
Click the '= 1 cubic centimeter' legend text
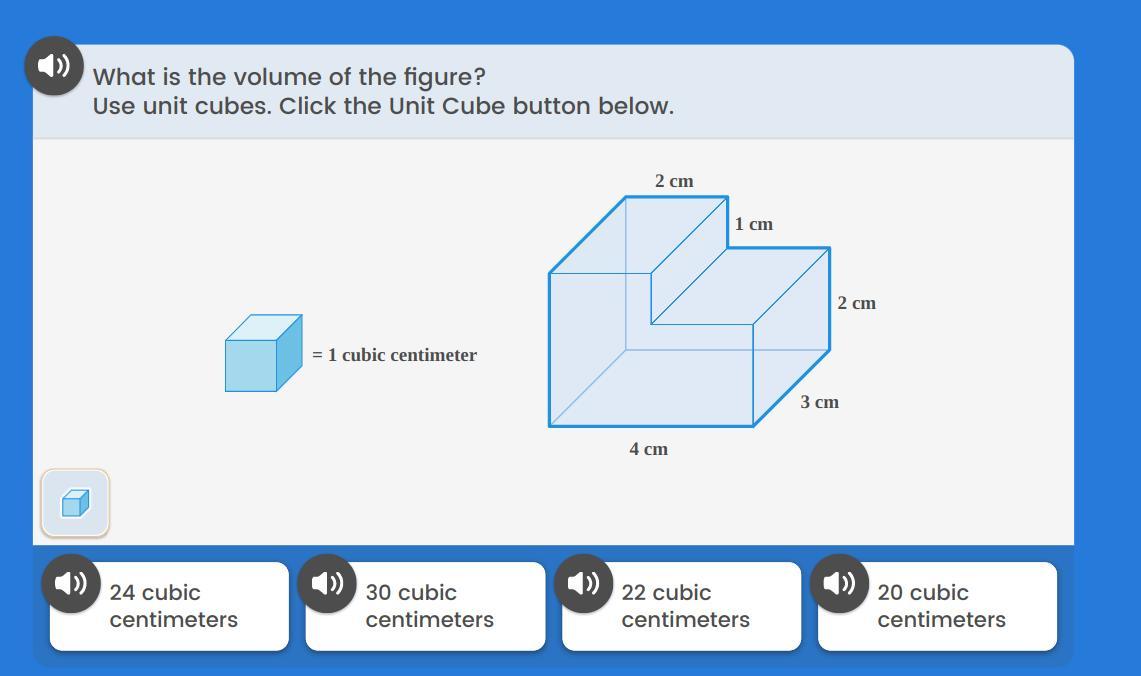[x=394, y=355]
